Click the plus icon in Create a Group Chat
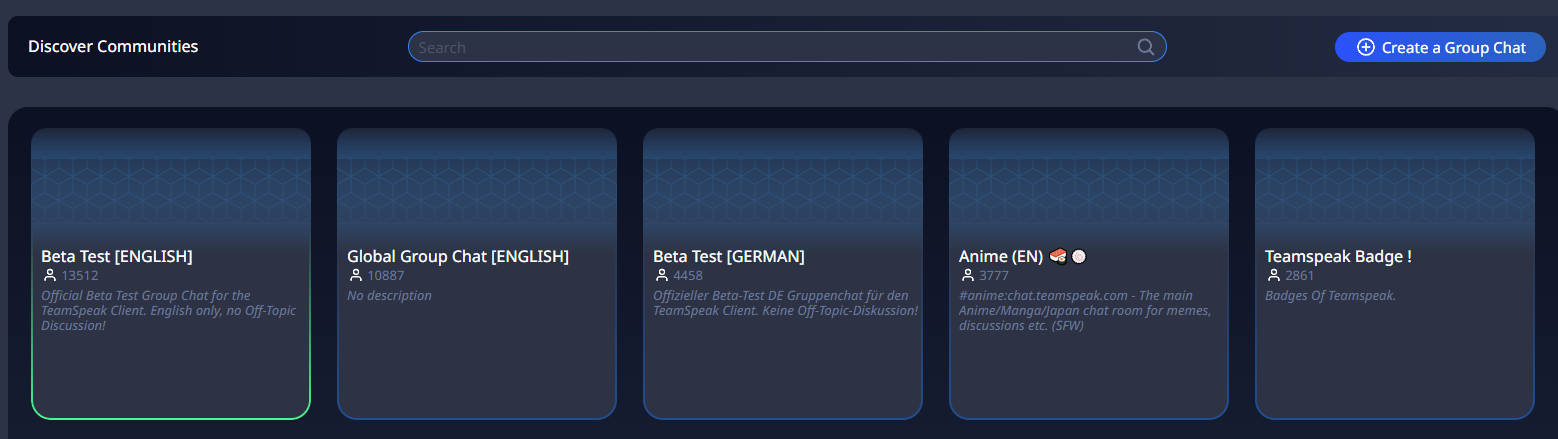The image size is (1558, 439). click(x=1365, y=47)
